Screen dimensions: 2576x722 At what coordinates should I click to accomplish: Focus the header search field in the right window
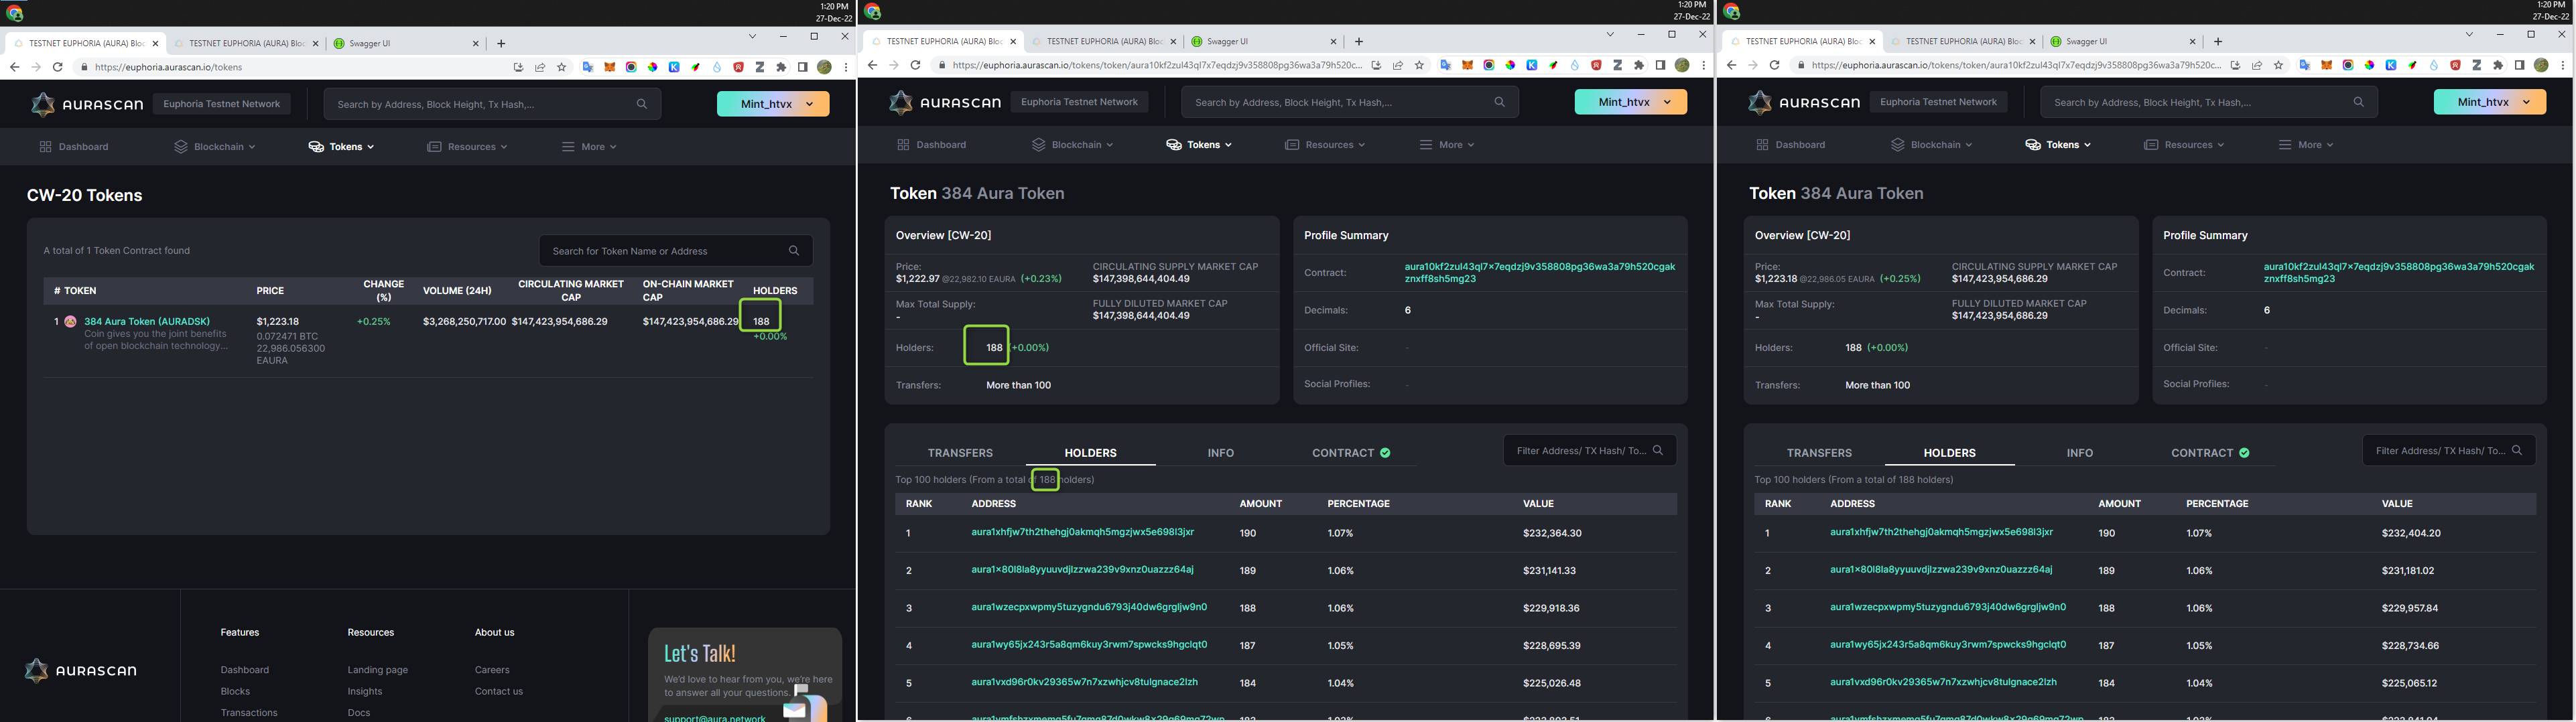click(2209, 102)
